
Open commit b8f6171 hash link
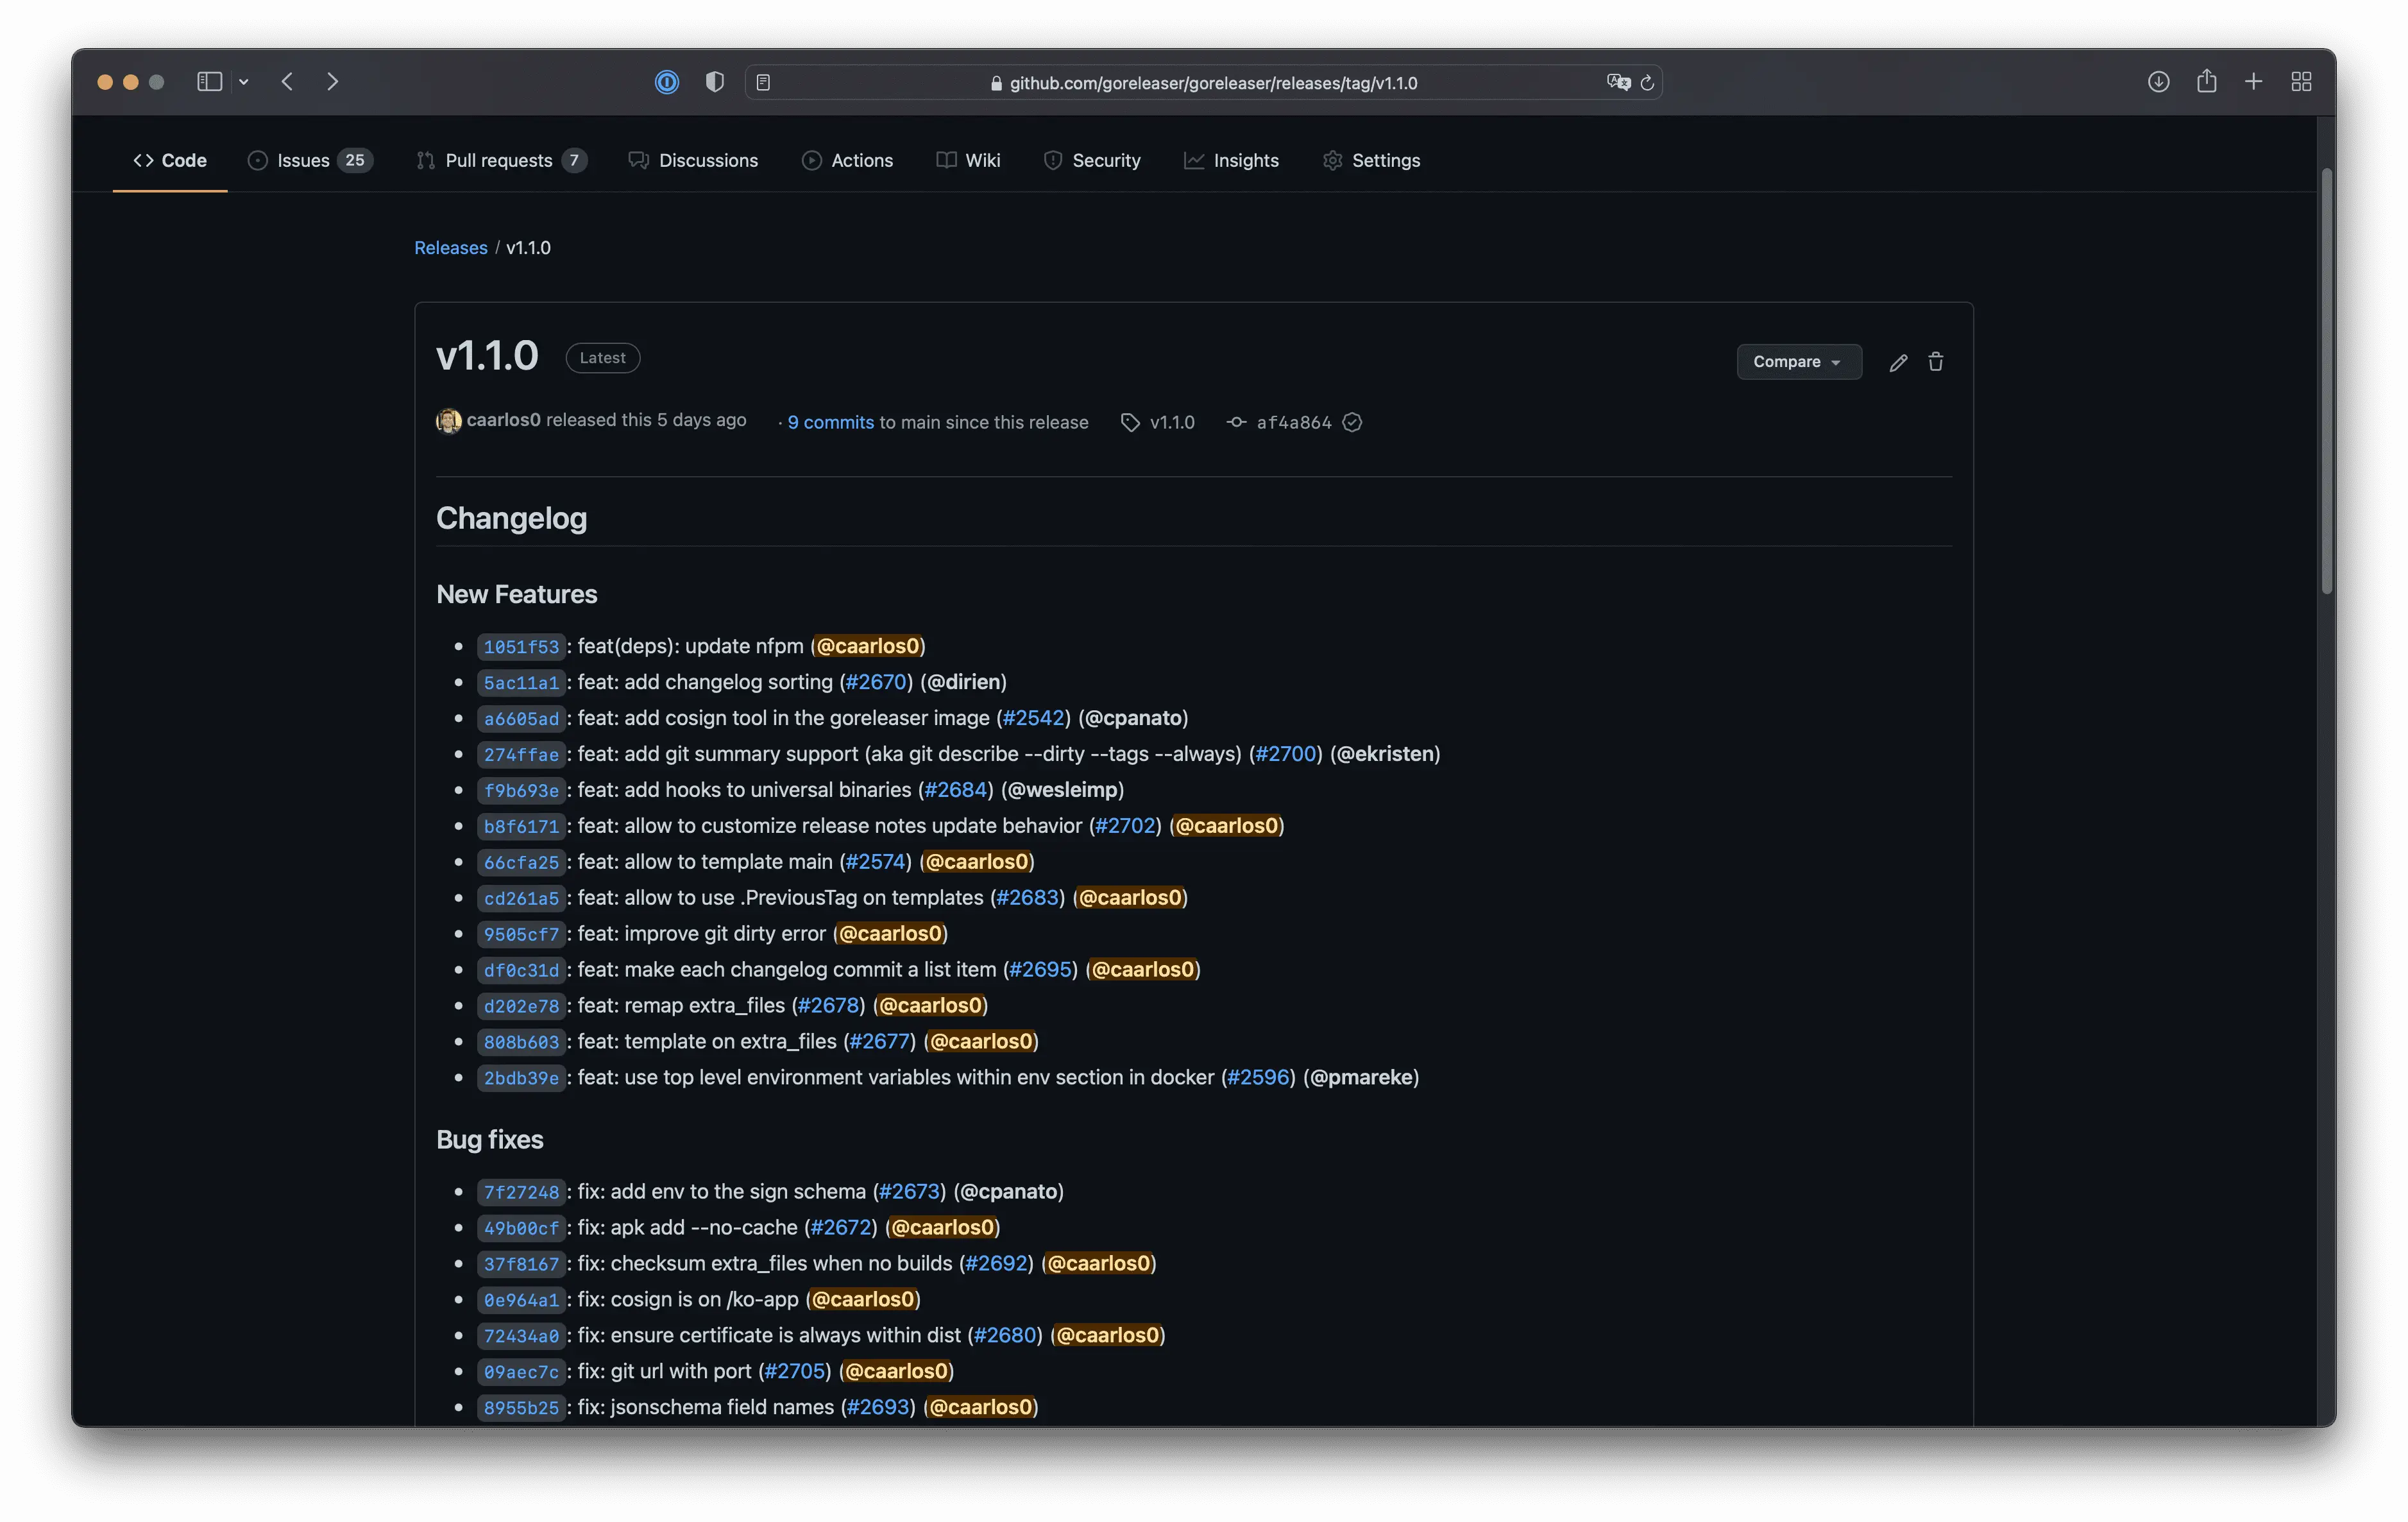521,827
